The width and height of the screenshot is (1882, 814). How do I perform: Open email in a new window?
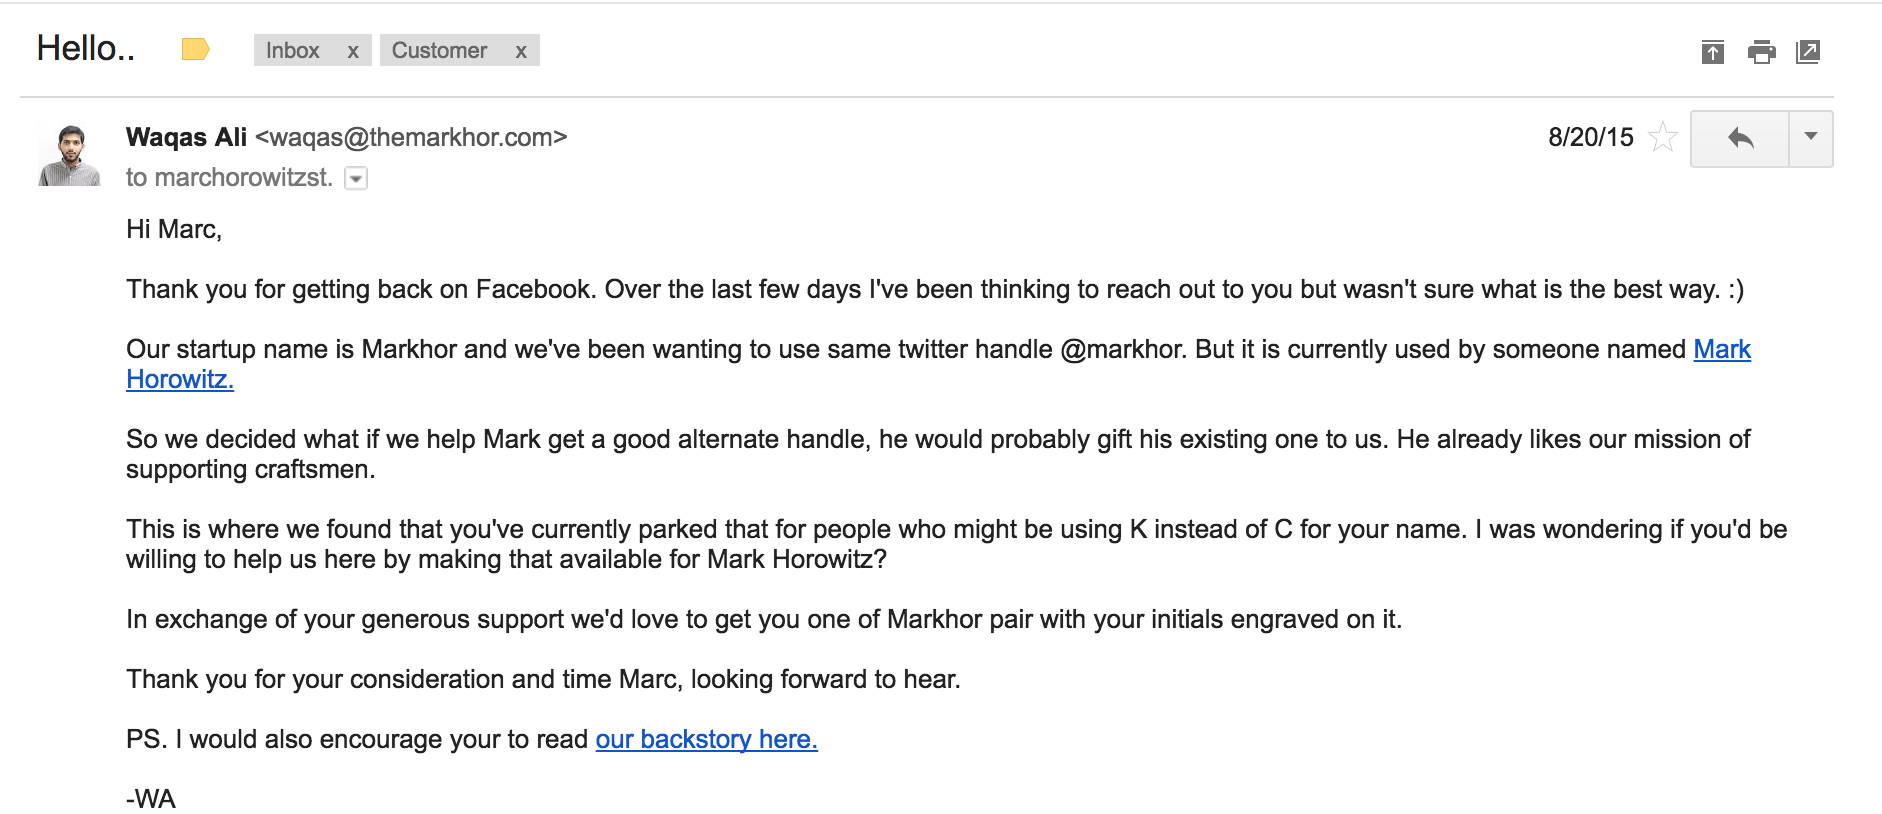pyautogui.click(x=1808, y=52)
